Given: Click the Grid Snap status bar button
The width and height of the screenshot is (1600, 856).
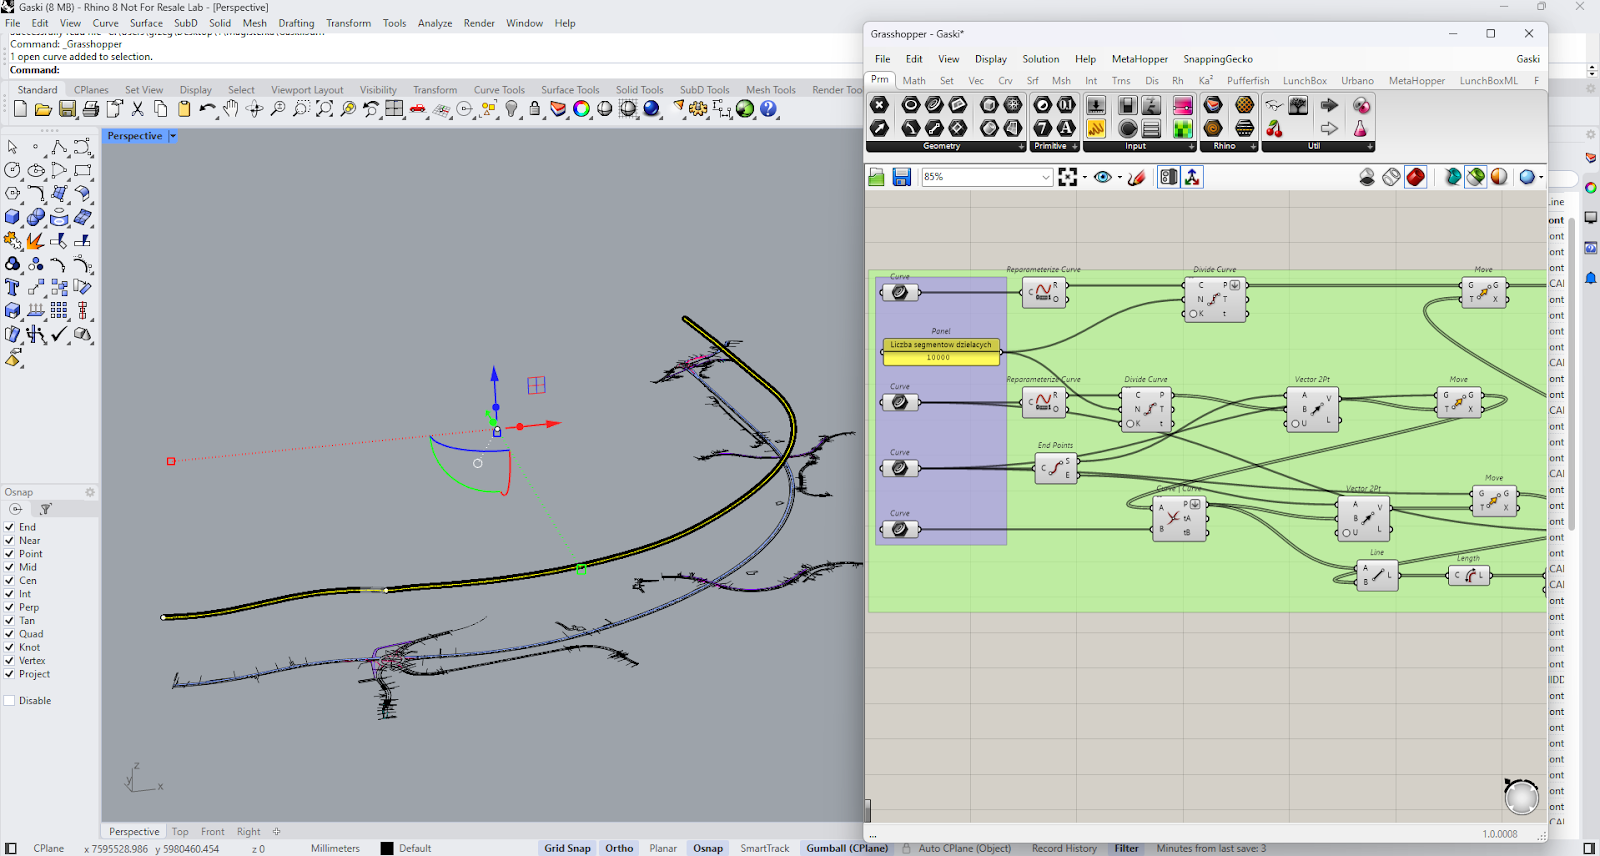Looking at the screenshot, I should (567, 848).
